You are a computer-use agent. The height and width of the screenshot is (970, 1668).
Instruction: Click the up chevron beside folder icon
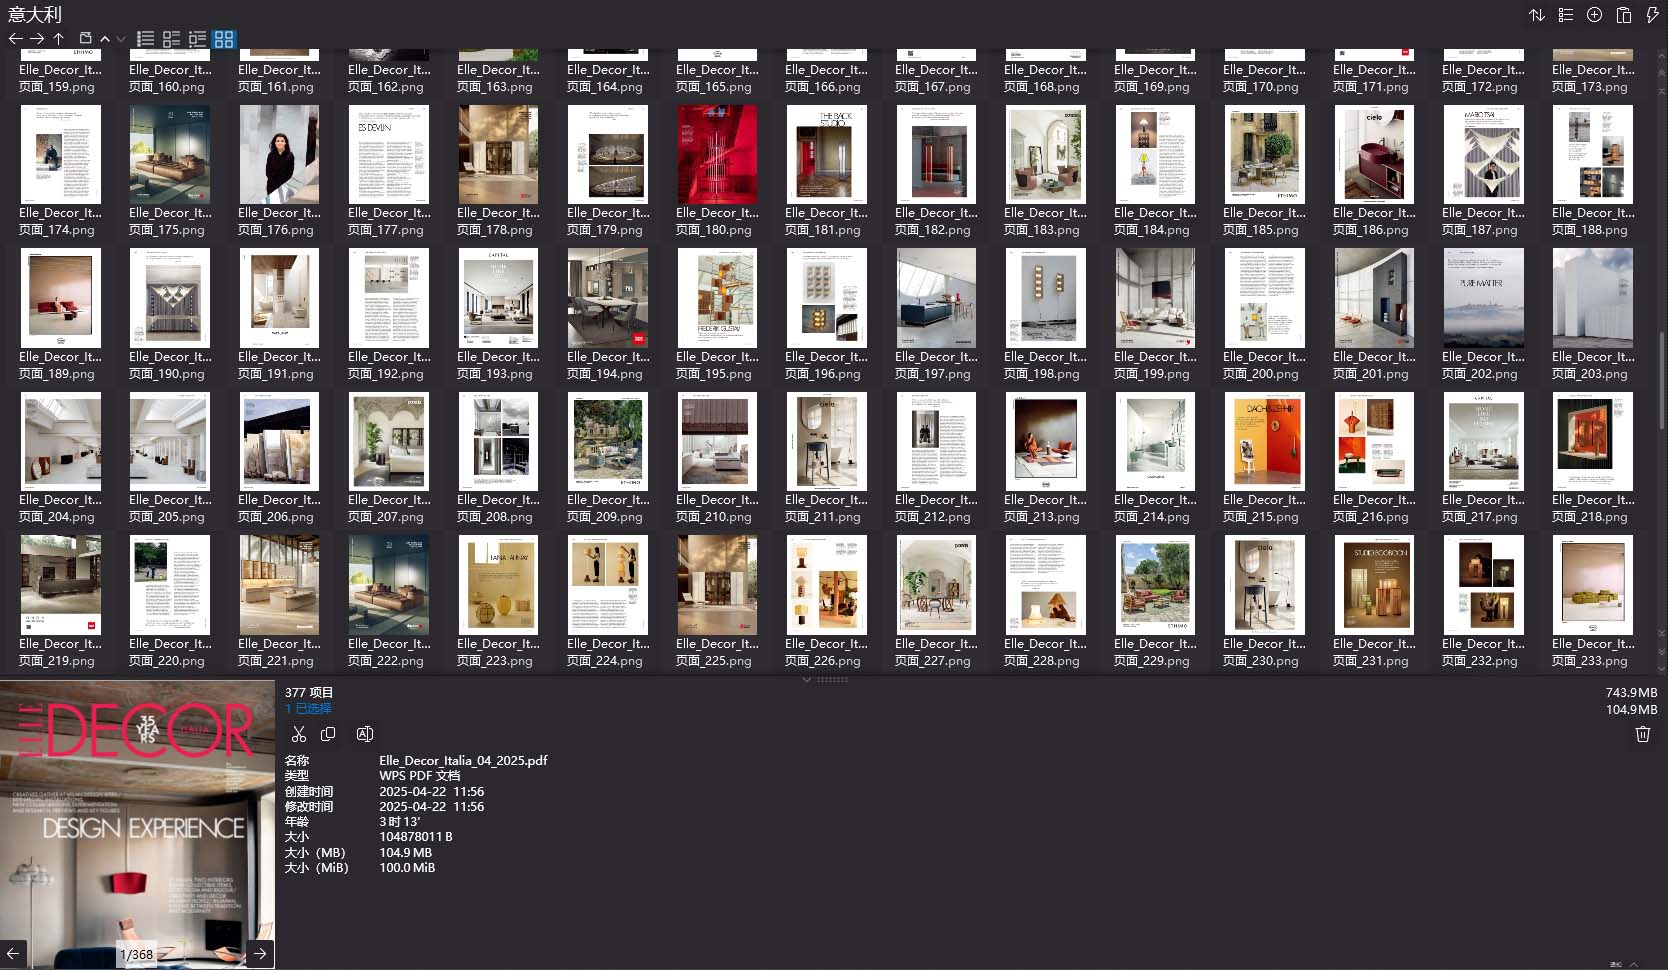coord(105,39)
